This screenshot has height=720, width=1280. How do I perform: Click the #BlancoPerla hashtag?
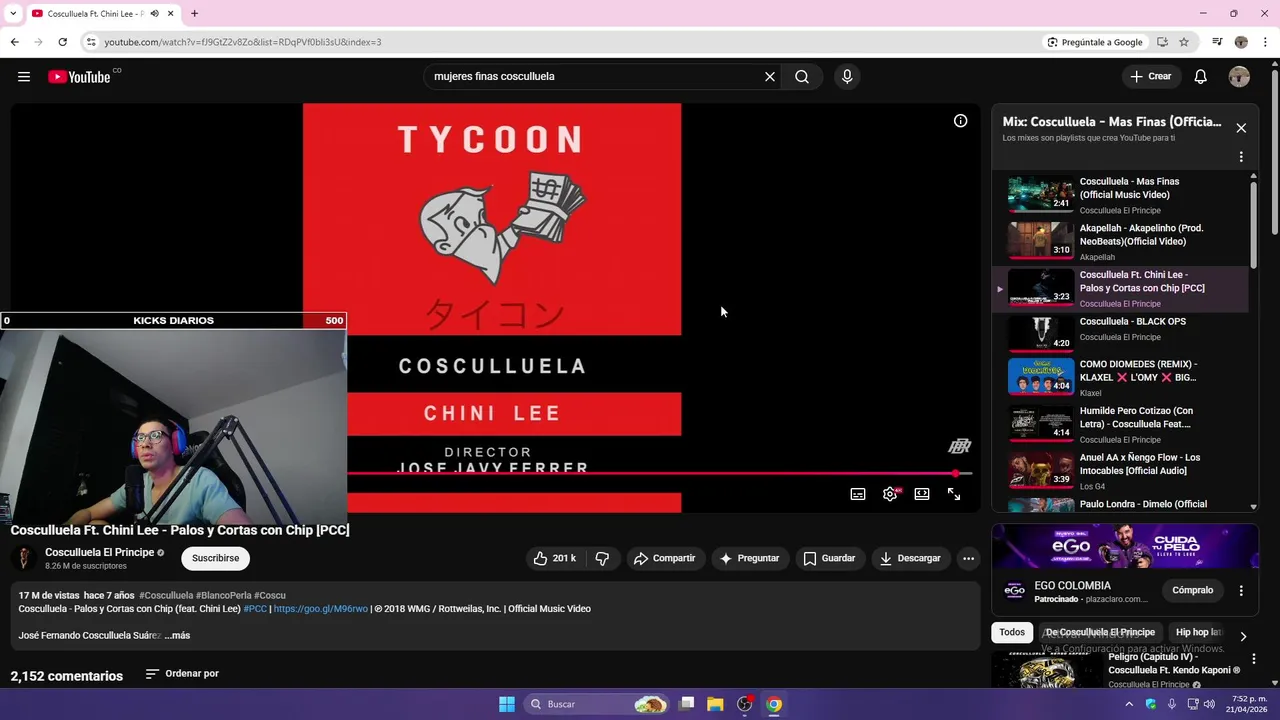click(223, 595)
